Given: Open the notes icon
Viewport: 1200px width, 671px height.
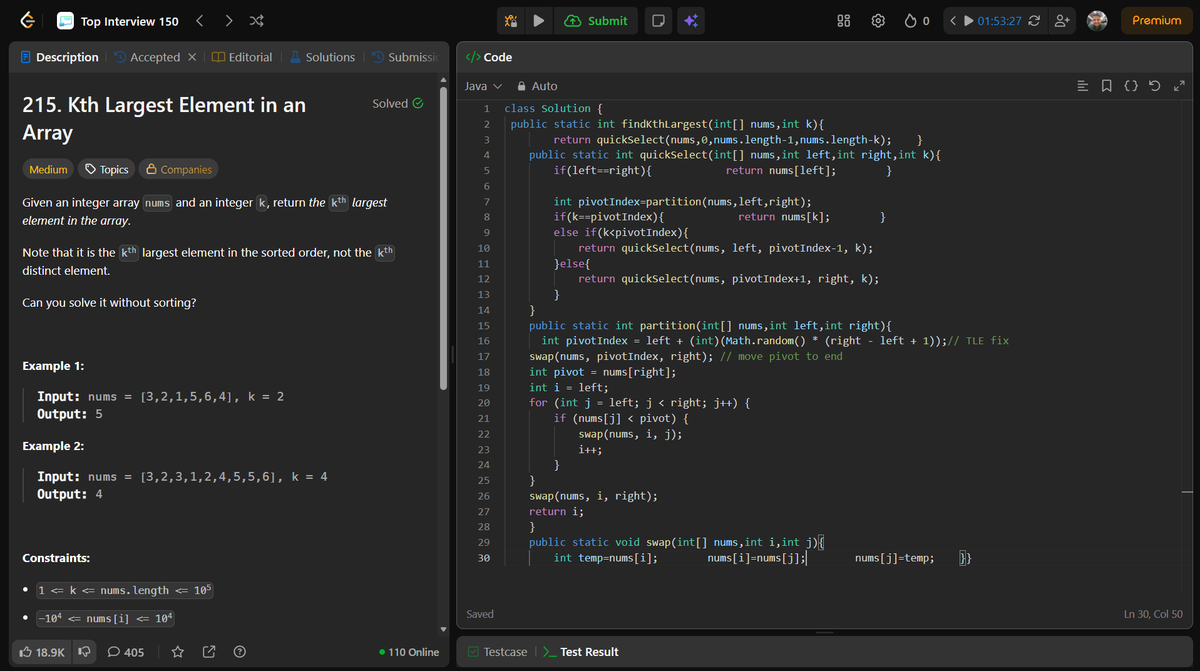Looking at the screenshot, I should click(658, 21).
